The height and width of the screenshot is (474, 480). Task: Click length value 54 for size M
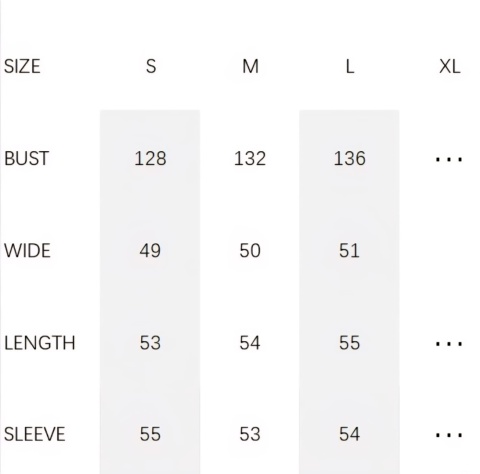pos(250,343)
